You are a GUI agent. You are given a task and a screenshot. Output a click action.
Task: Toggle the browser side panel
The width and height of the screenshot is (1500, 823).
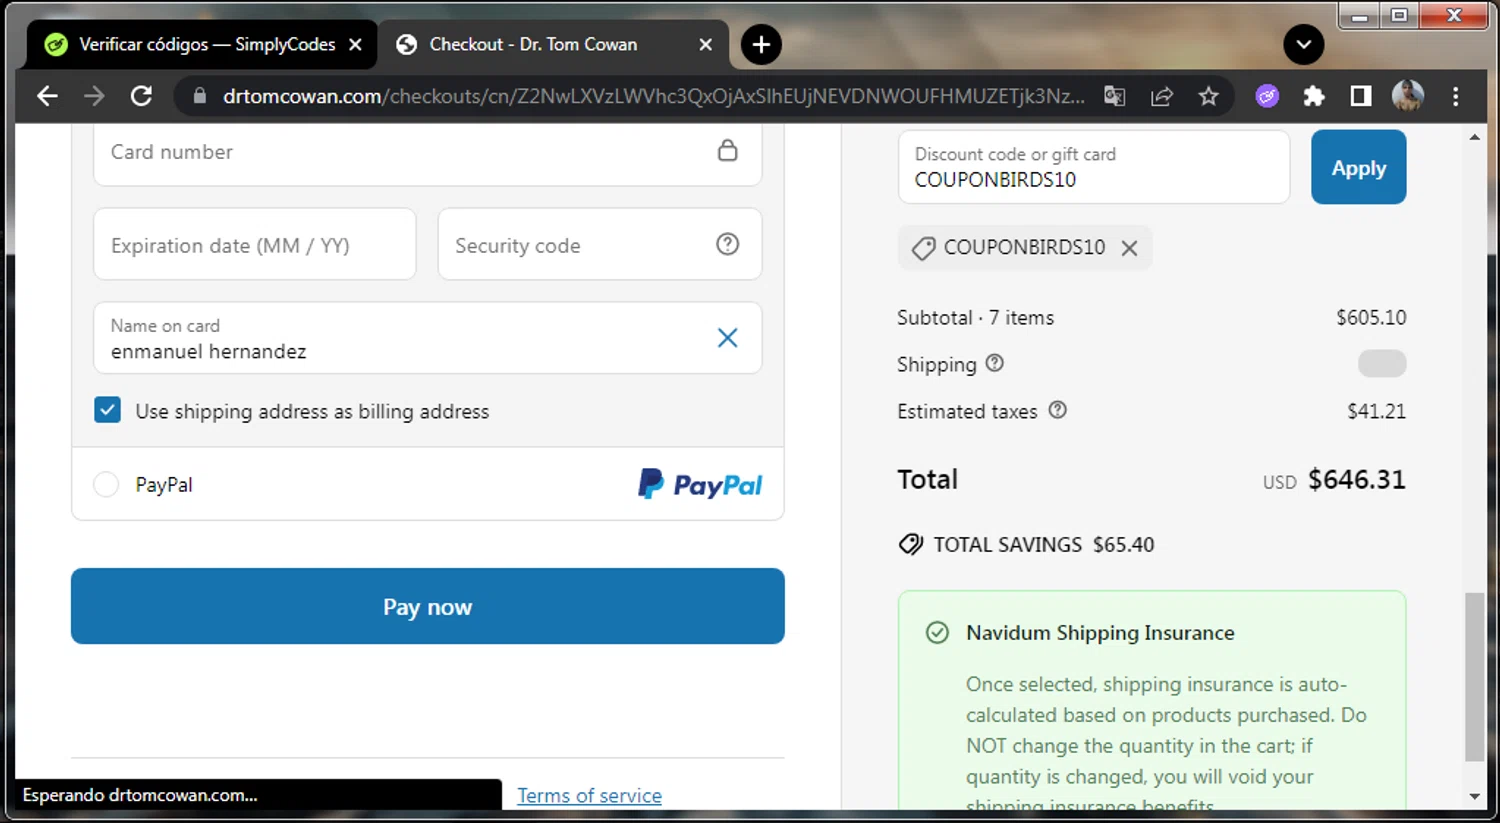1360,96
